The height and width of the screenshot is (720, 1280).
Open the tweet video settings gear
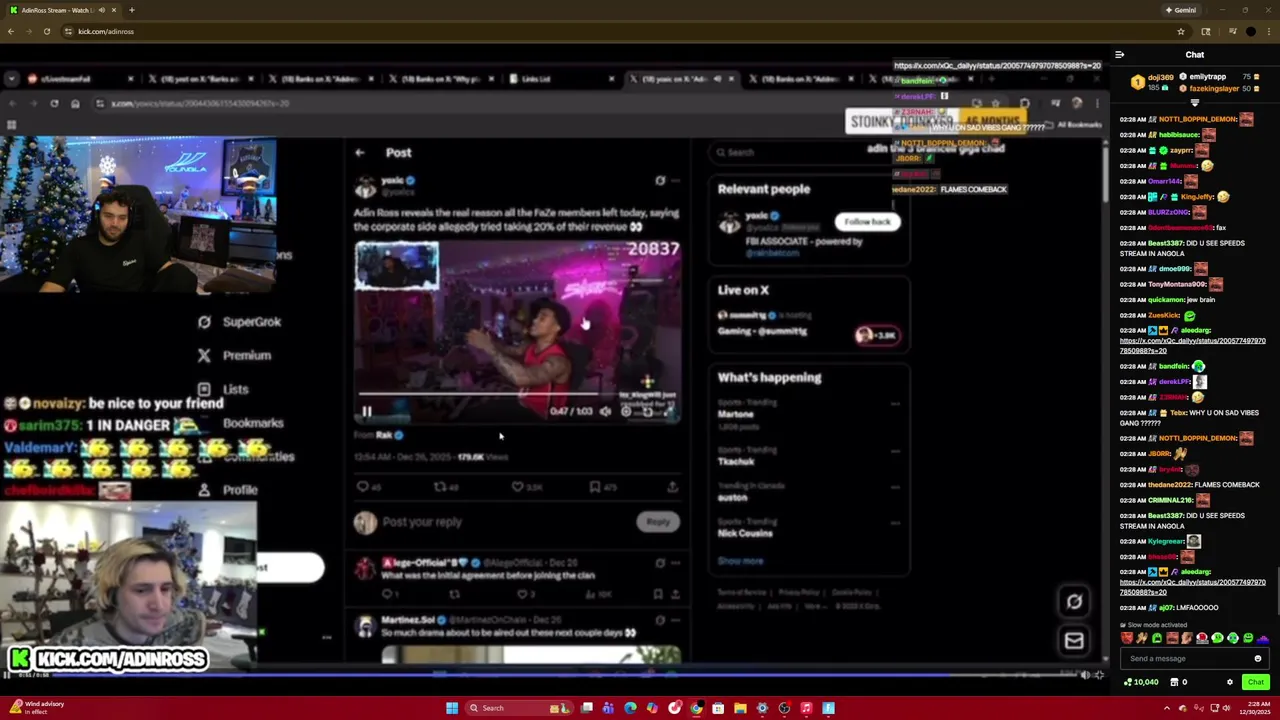(626, 411)
